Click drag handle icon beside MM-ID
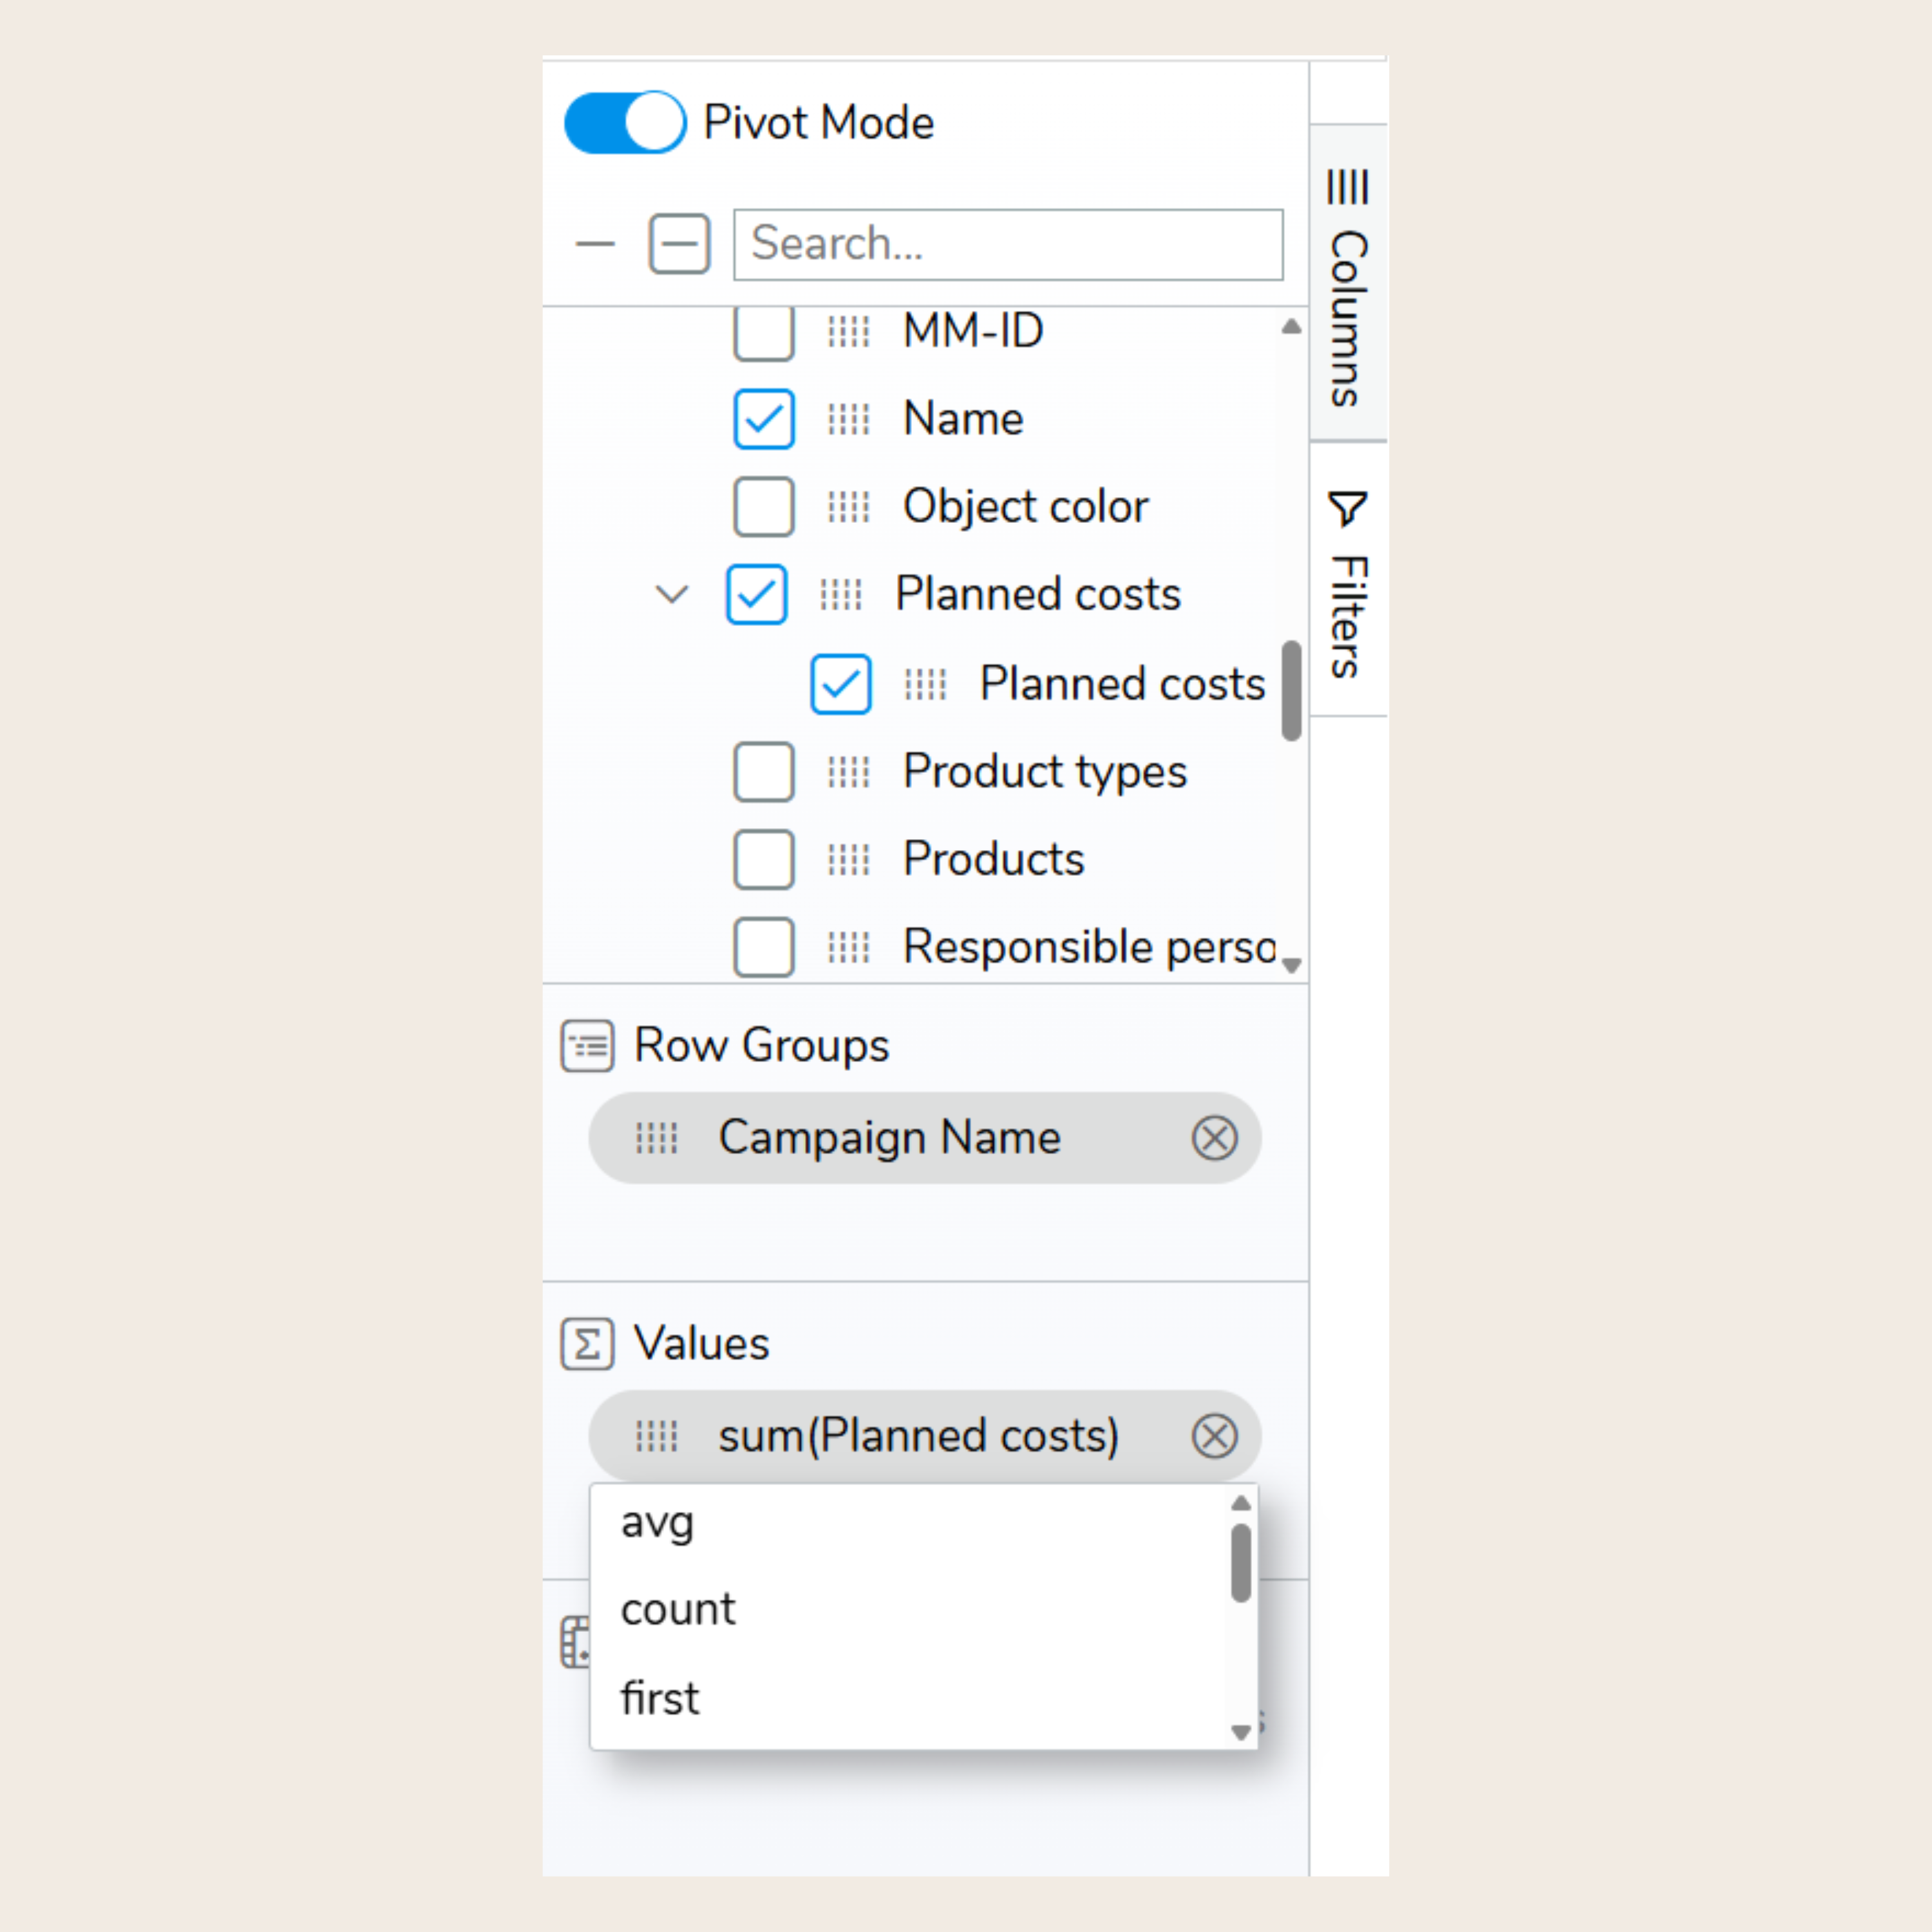 point(848,331)
